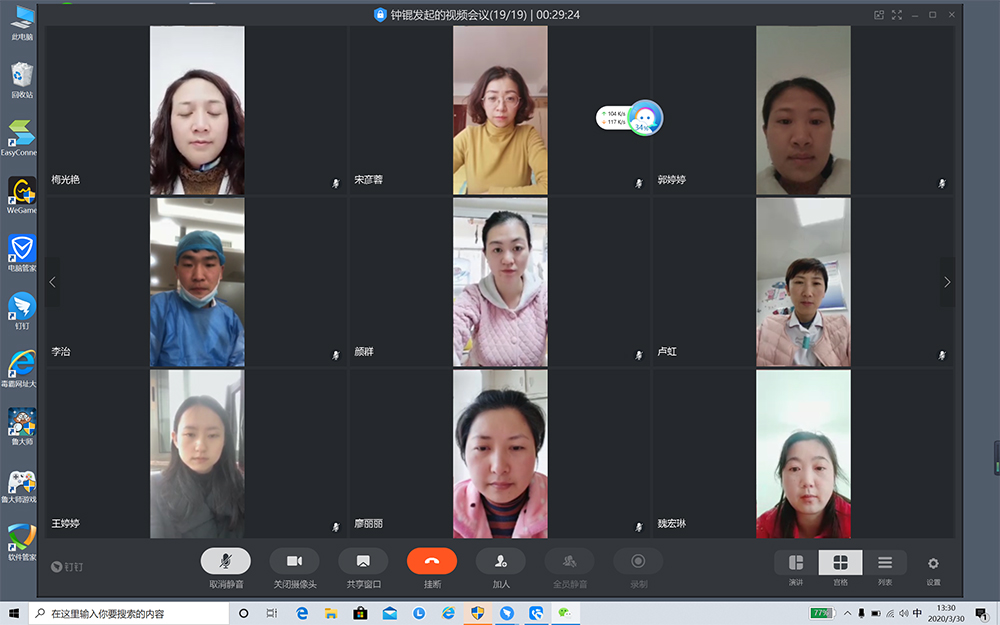Viewport: 1000px width, 625px height.
Task: Open the 钉钉 desktop shortcut
Action: (x=21, y=308)
